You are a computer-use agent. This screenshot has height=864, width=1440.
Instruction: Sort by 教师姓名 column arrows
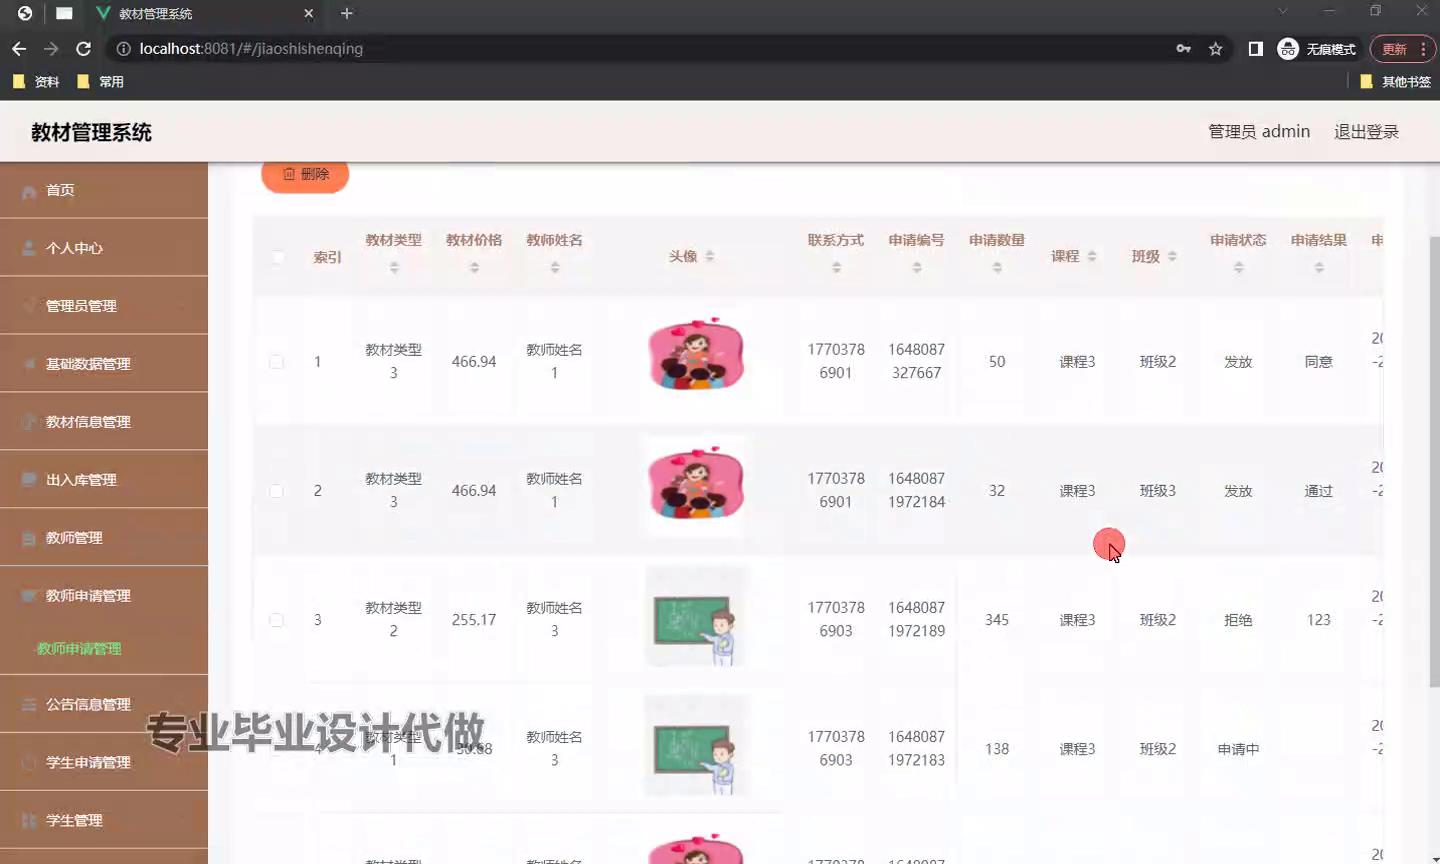point(555,268)
